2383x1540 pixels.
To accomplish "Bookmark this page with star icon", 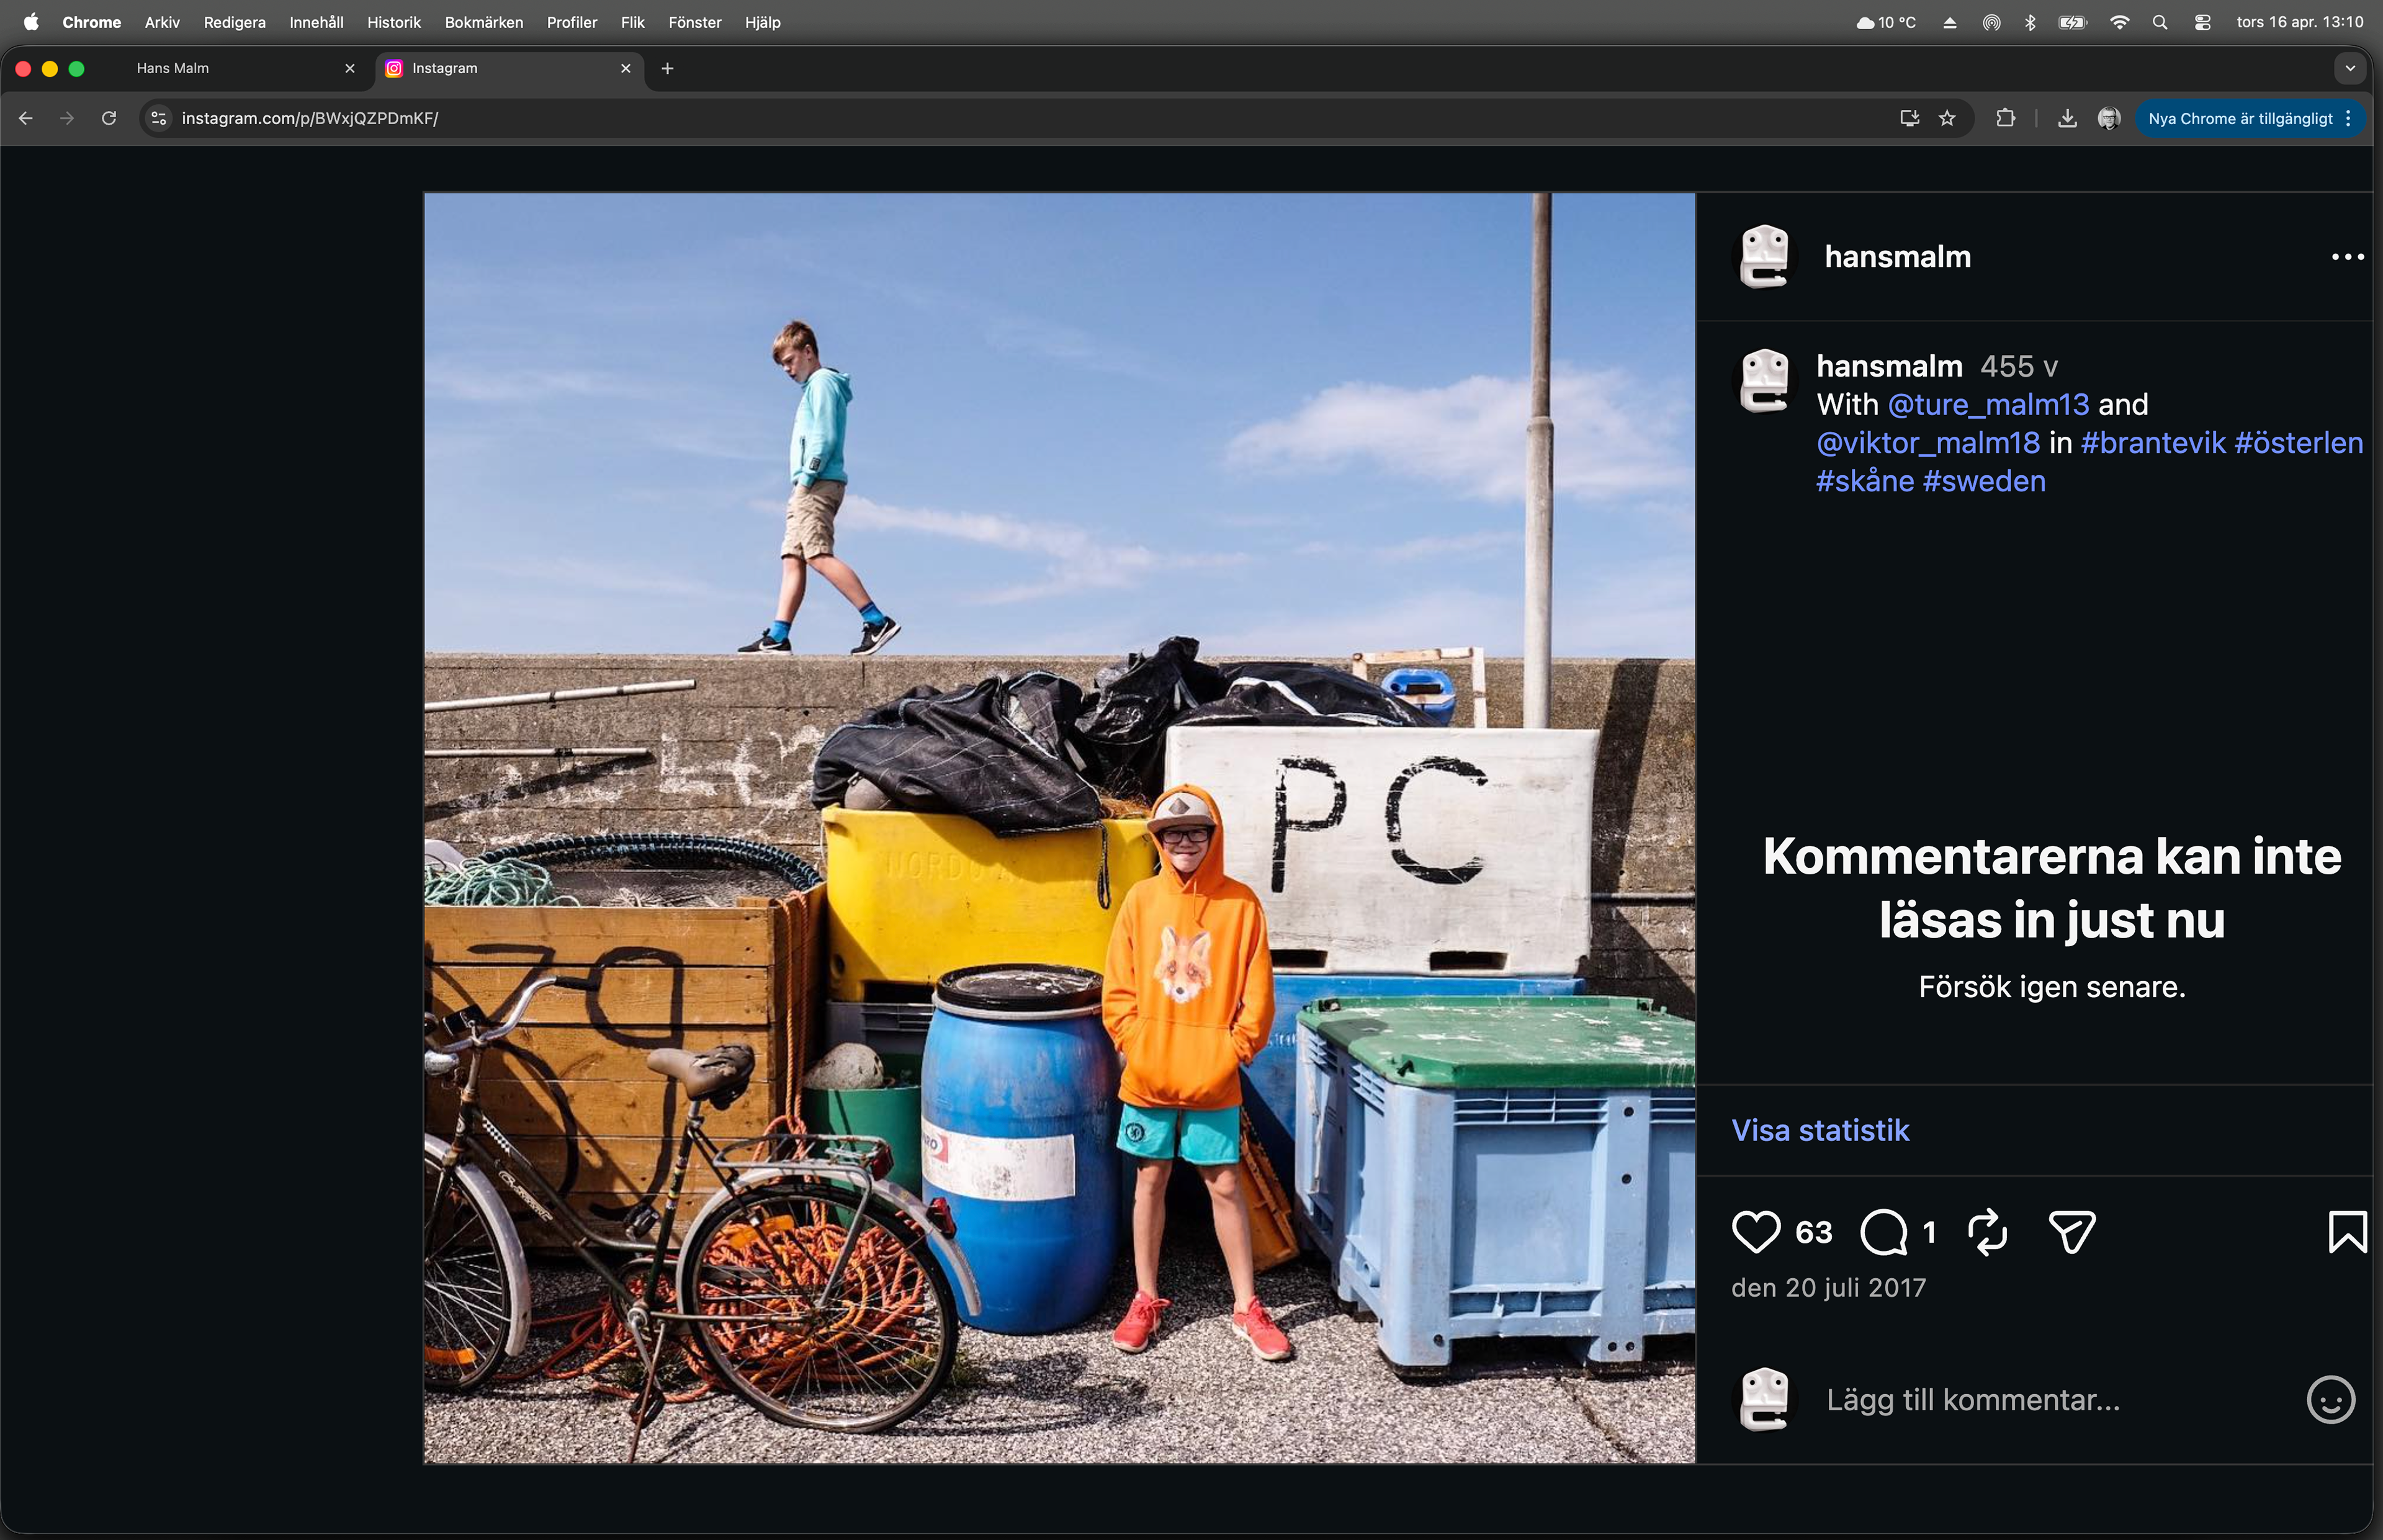I will (1946, 119).
